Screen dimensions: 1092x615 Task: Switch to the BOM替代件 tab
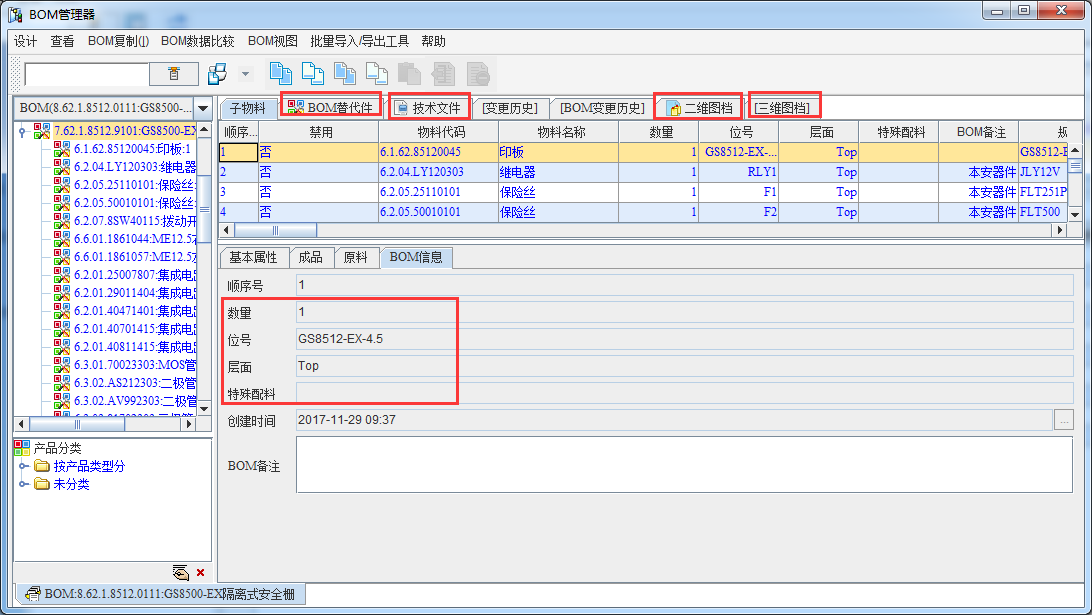point(330,107)
